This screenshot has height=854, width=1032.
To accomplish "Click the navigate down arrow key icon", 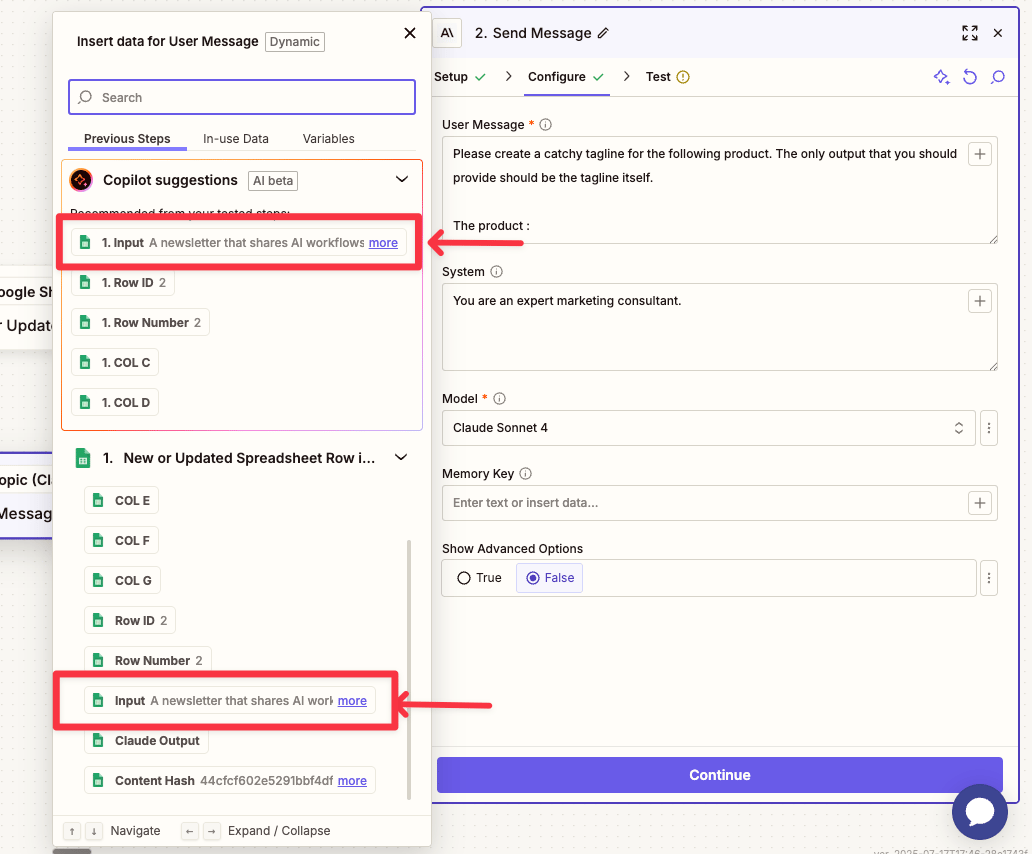I will pyautogui.click(x=94, y=831).
